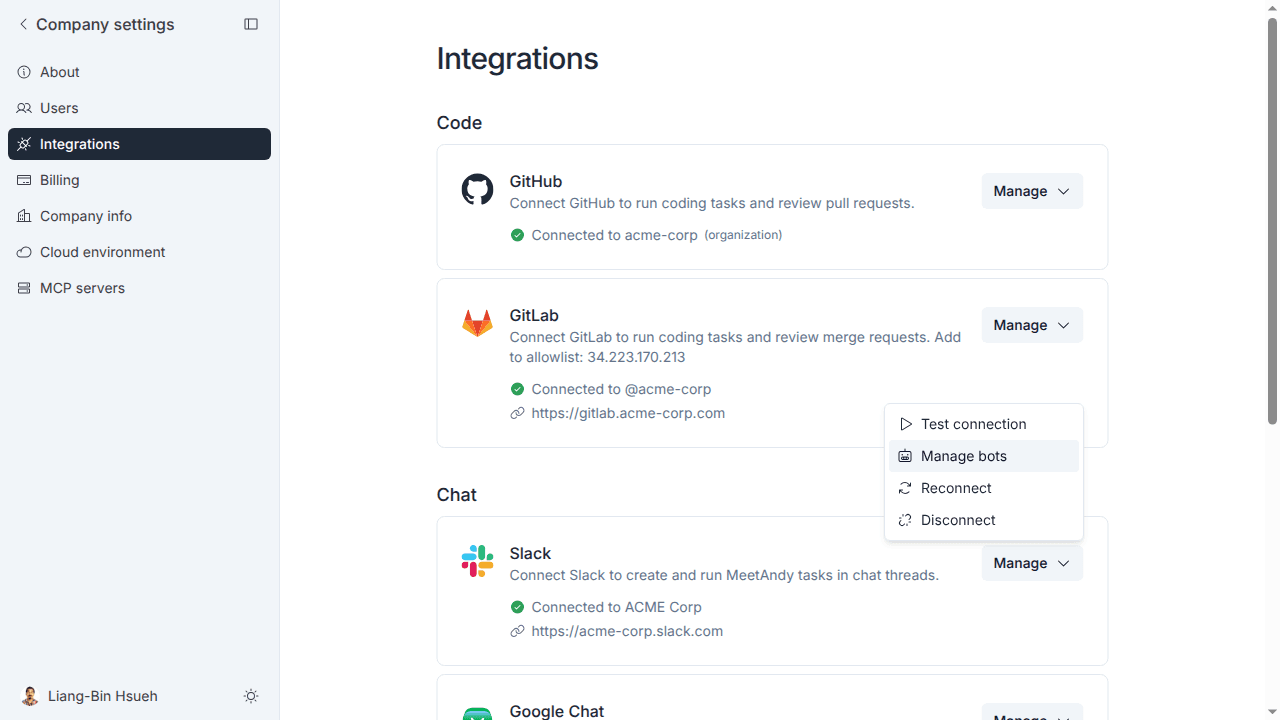This screenshot has width=1280, height=720.
Task: Click the Users people icon
Action: [x=24, y=108]
